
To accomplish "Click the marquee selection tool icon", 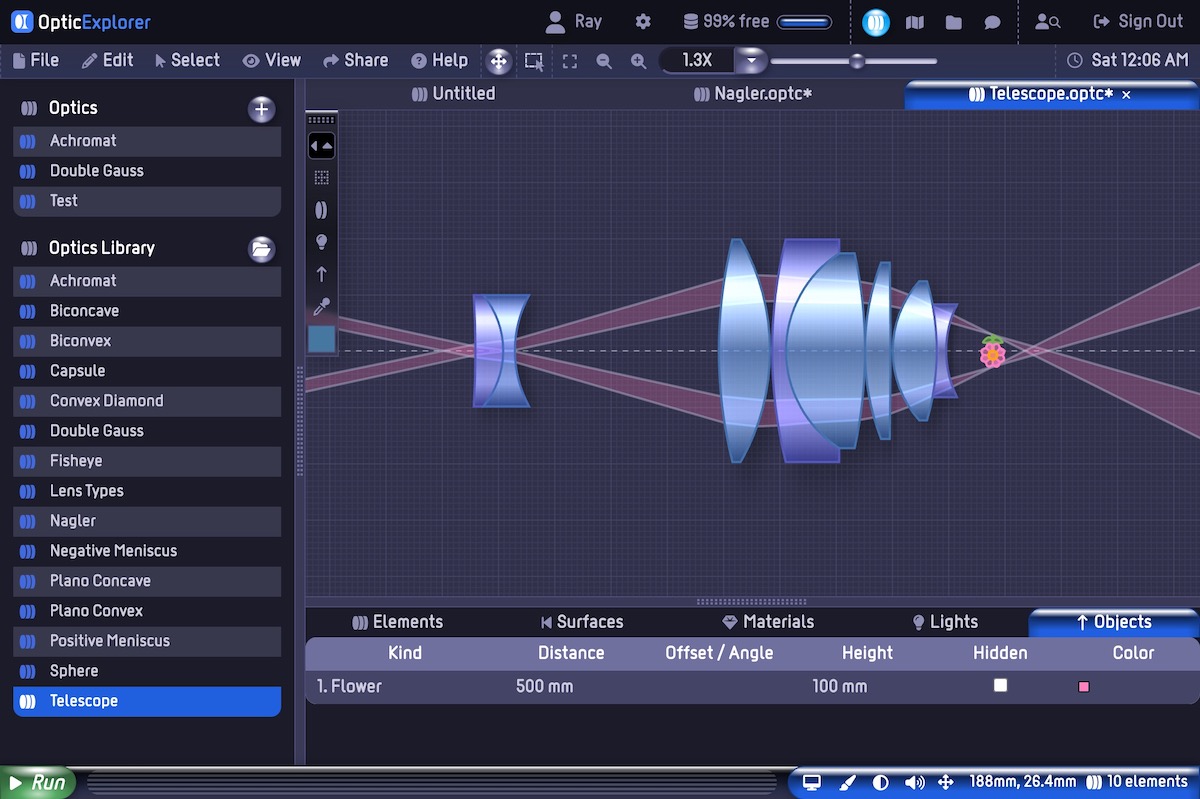I will tap(534, 61).
